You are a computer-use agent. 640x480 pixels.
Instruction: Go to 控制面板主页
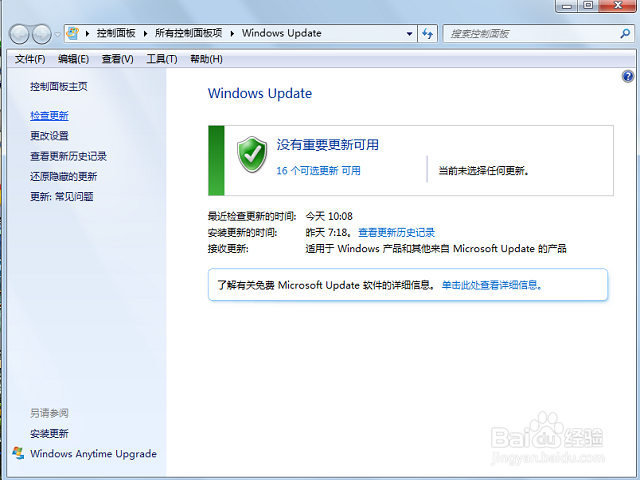(x=59, y=87)
